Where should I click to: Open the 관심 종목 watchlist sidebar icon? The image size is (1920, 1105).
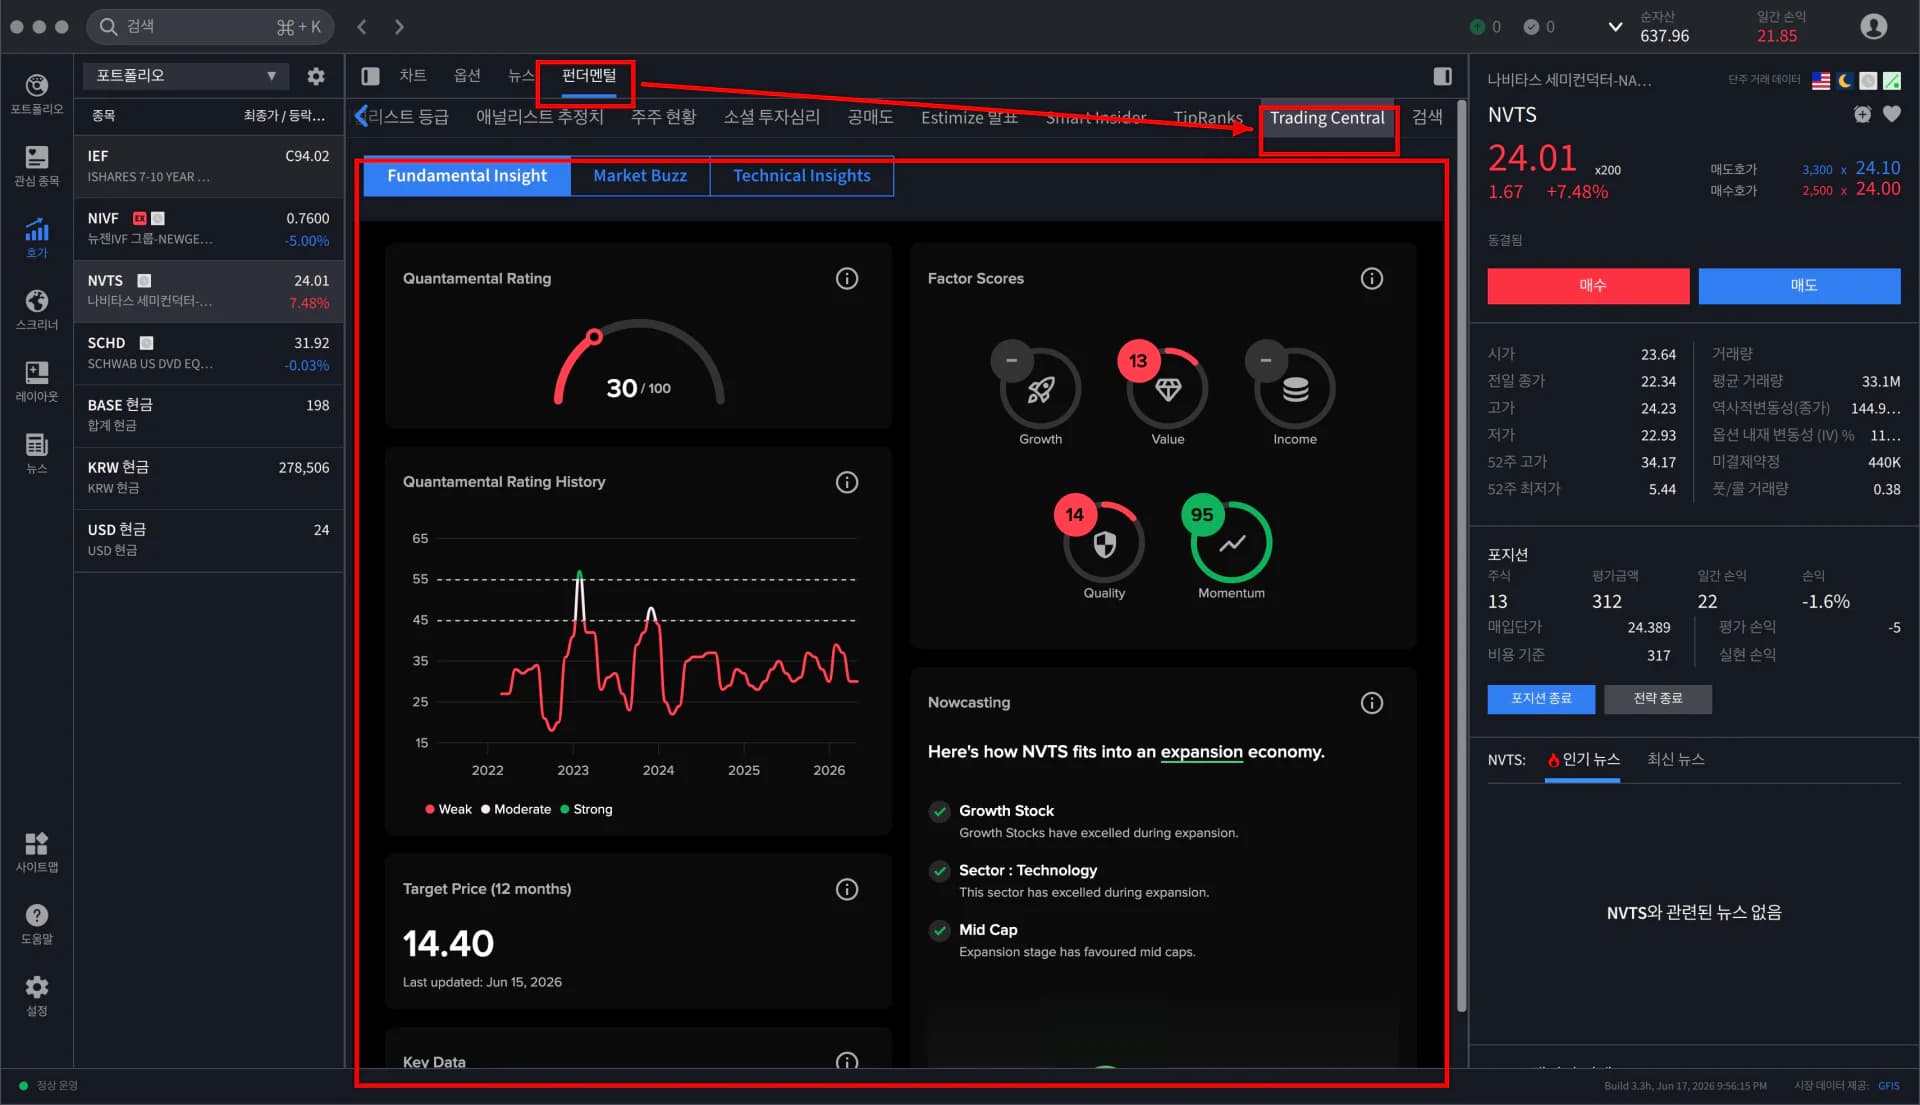(x=37, y=166)
